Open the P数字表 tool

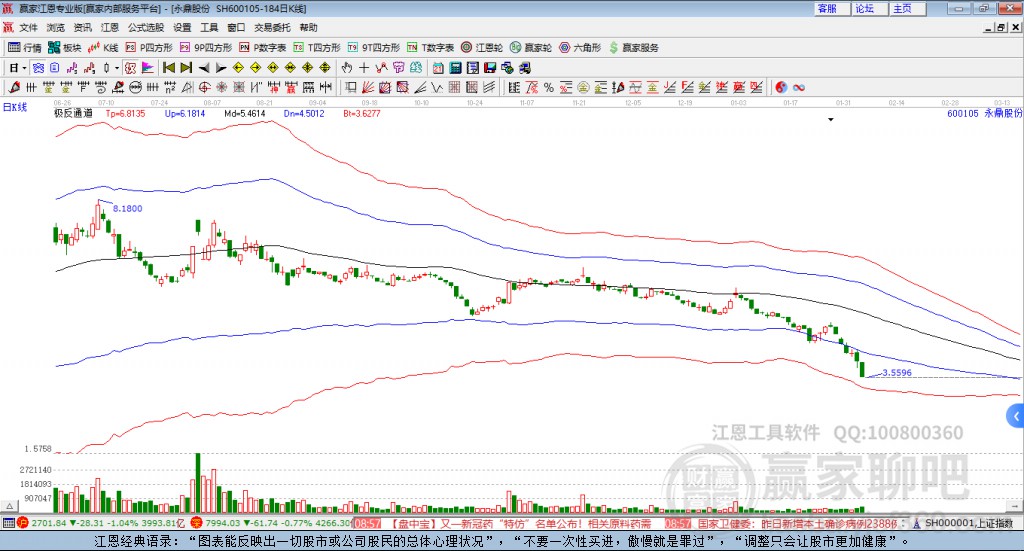pos(263,48)
